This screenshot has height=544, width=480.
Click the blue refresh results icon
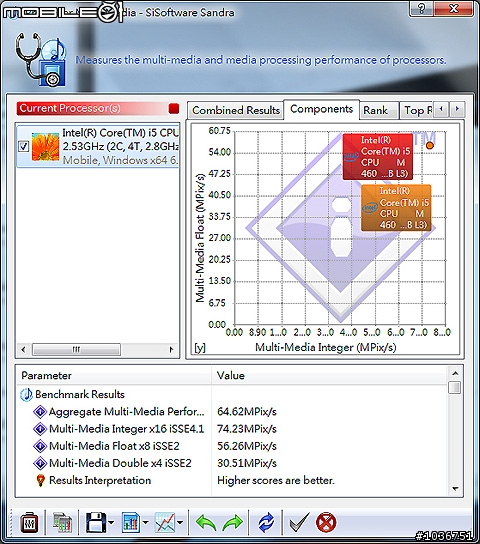(x=266, y=522)
